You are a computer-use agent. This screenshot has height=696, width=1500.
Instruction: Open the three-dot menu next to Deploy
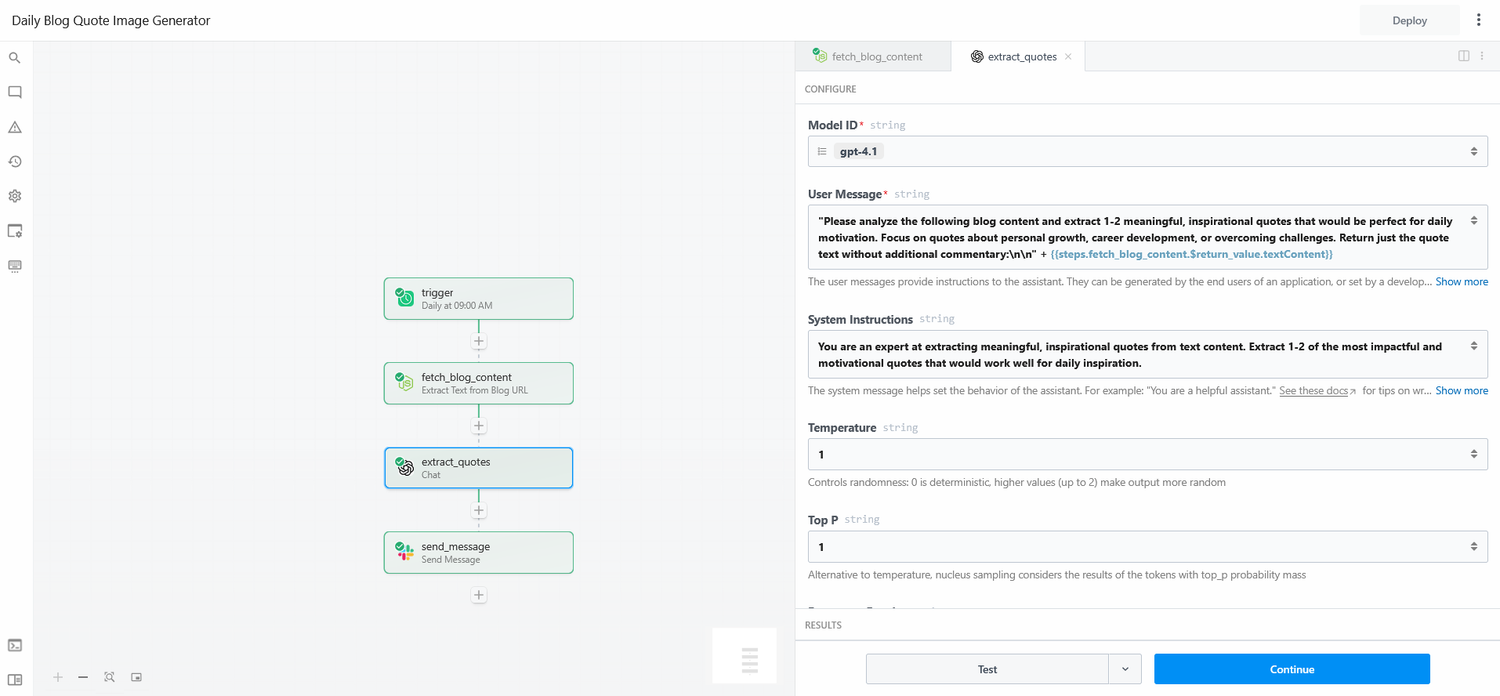pyautogui.click(x=1479, y=20)
